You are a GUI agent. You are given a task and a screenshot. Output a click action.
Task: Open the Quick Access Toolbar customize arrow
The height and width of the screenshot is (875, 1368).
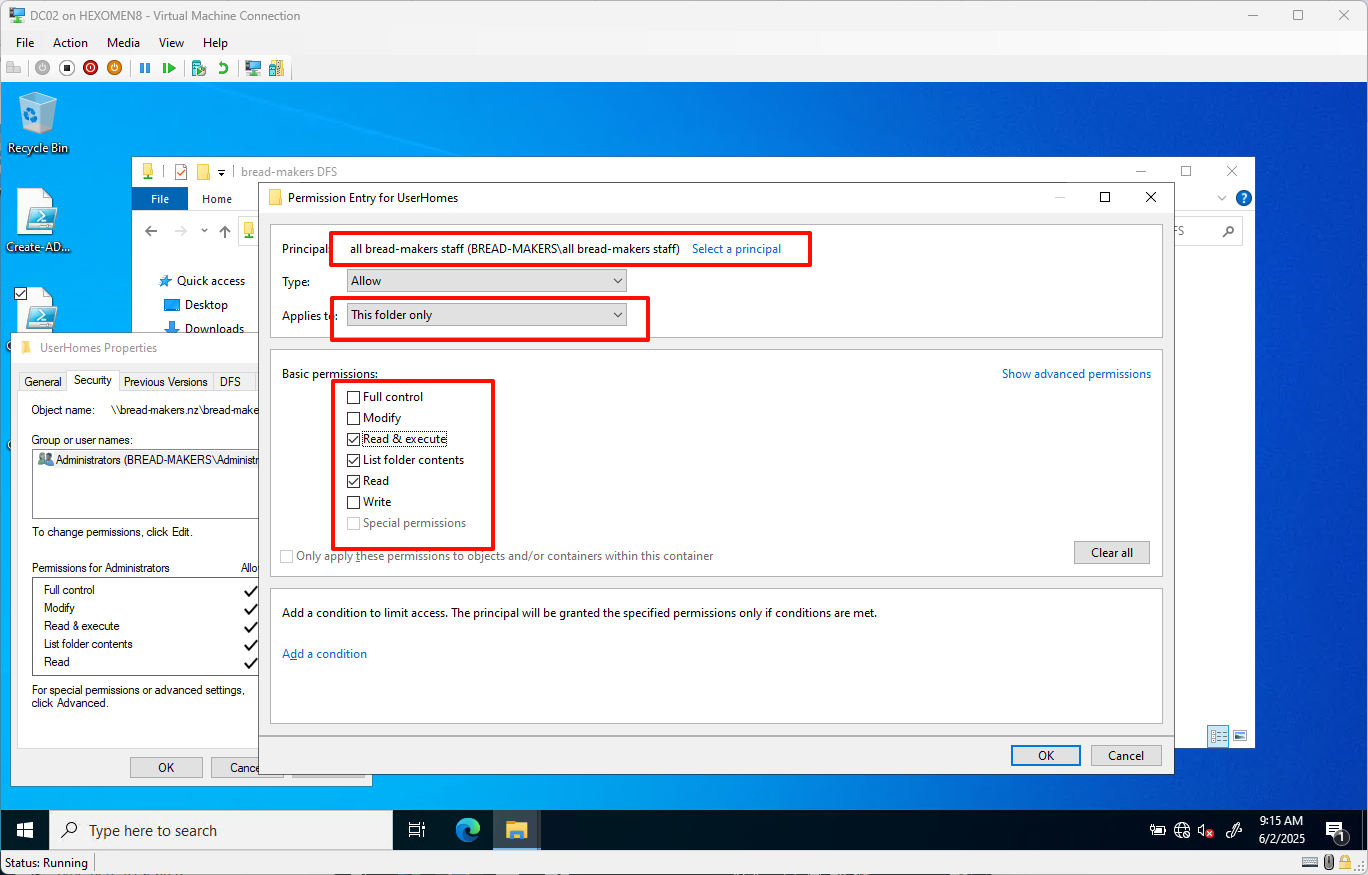click(221, 172)
